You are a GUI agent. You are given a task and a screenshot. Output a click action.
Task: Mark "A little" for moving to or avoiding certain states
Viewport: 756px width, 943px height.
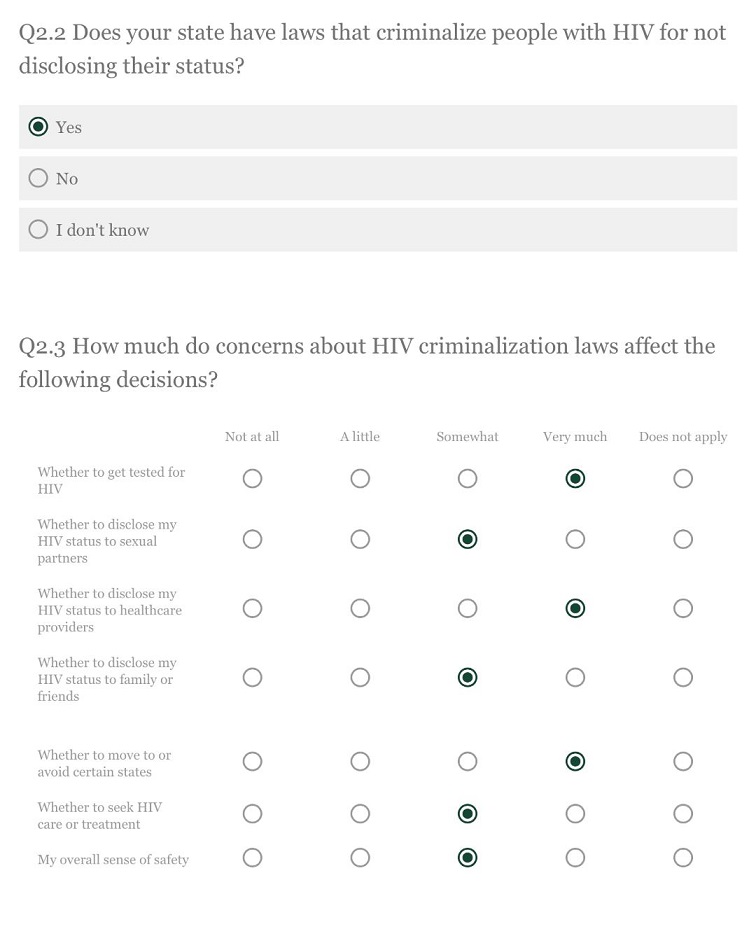360,761
